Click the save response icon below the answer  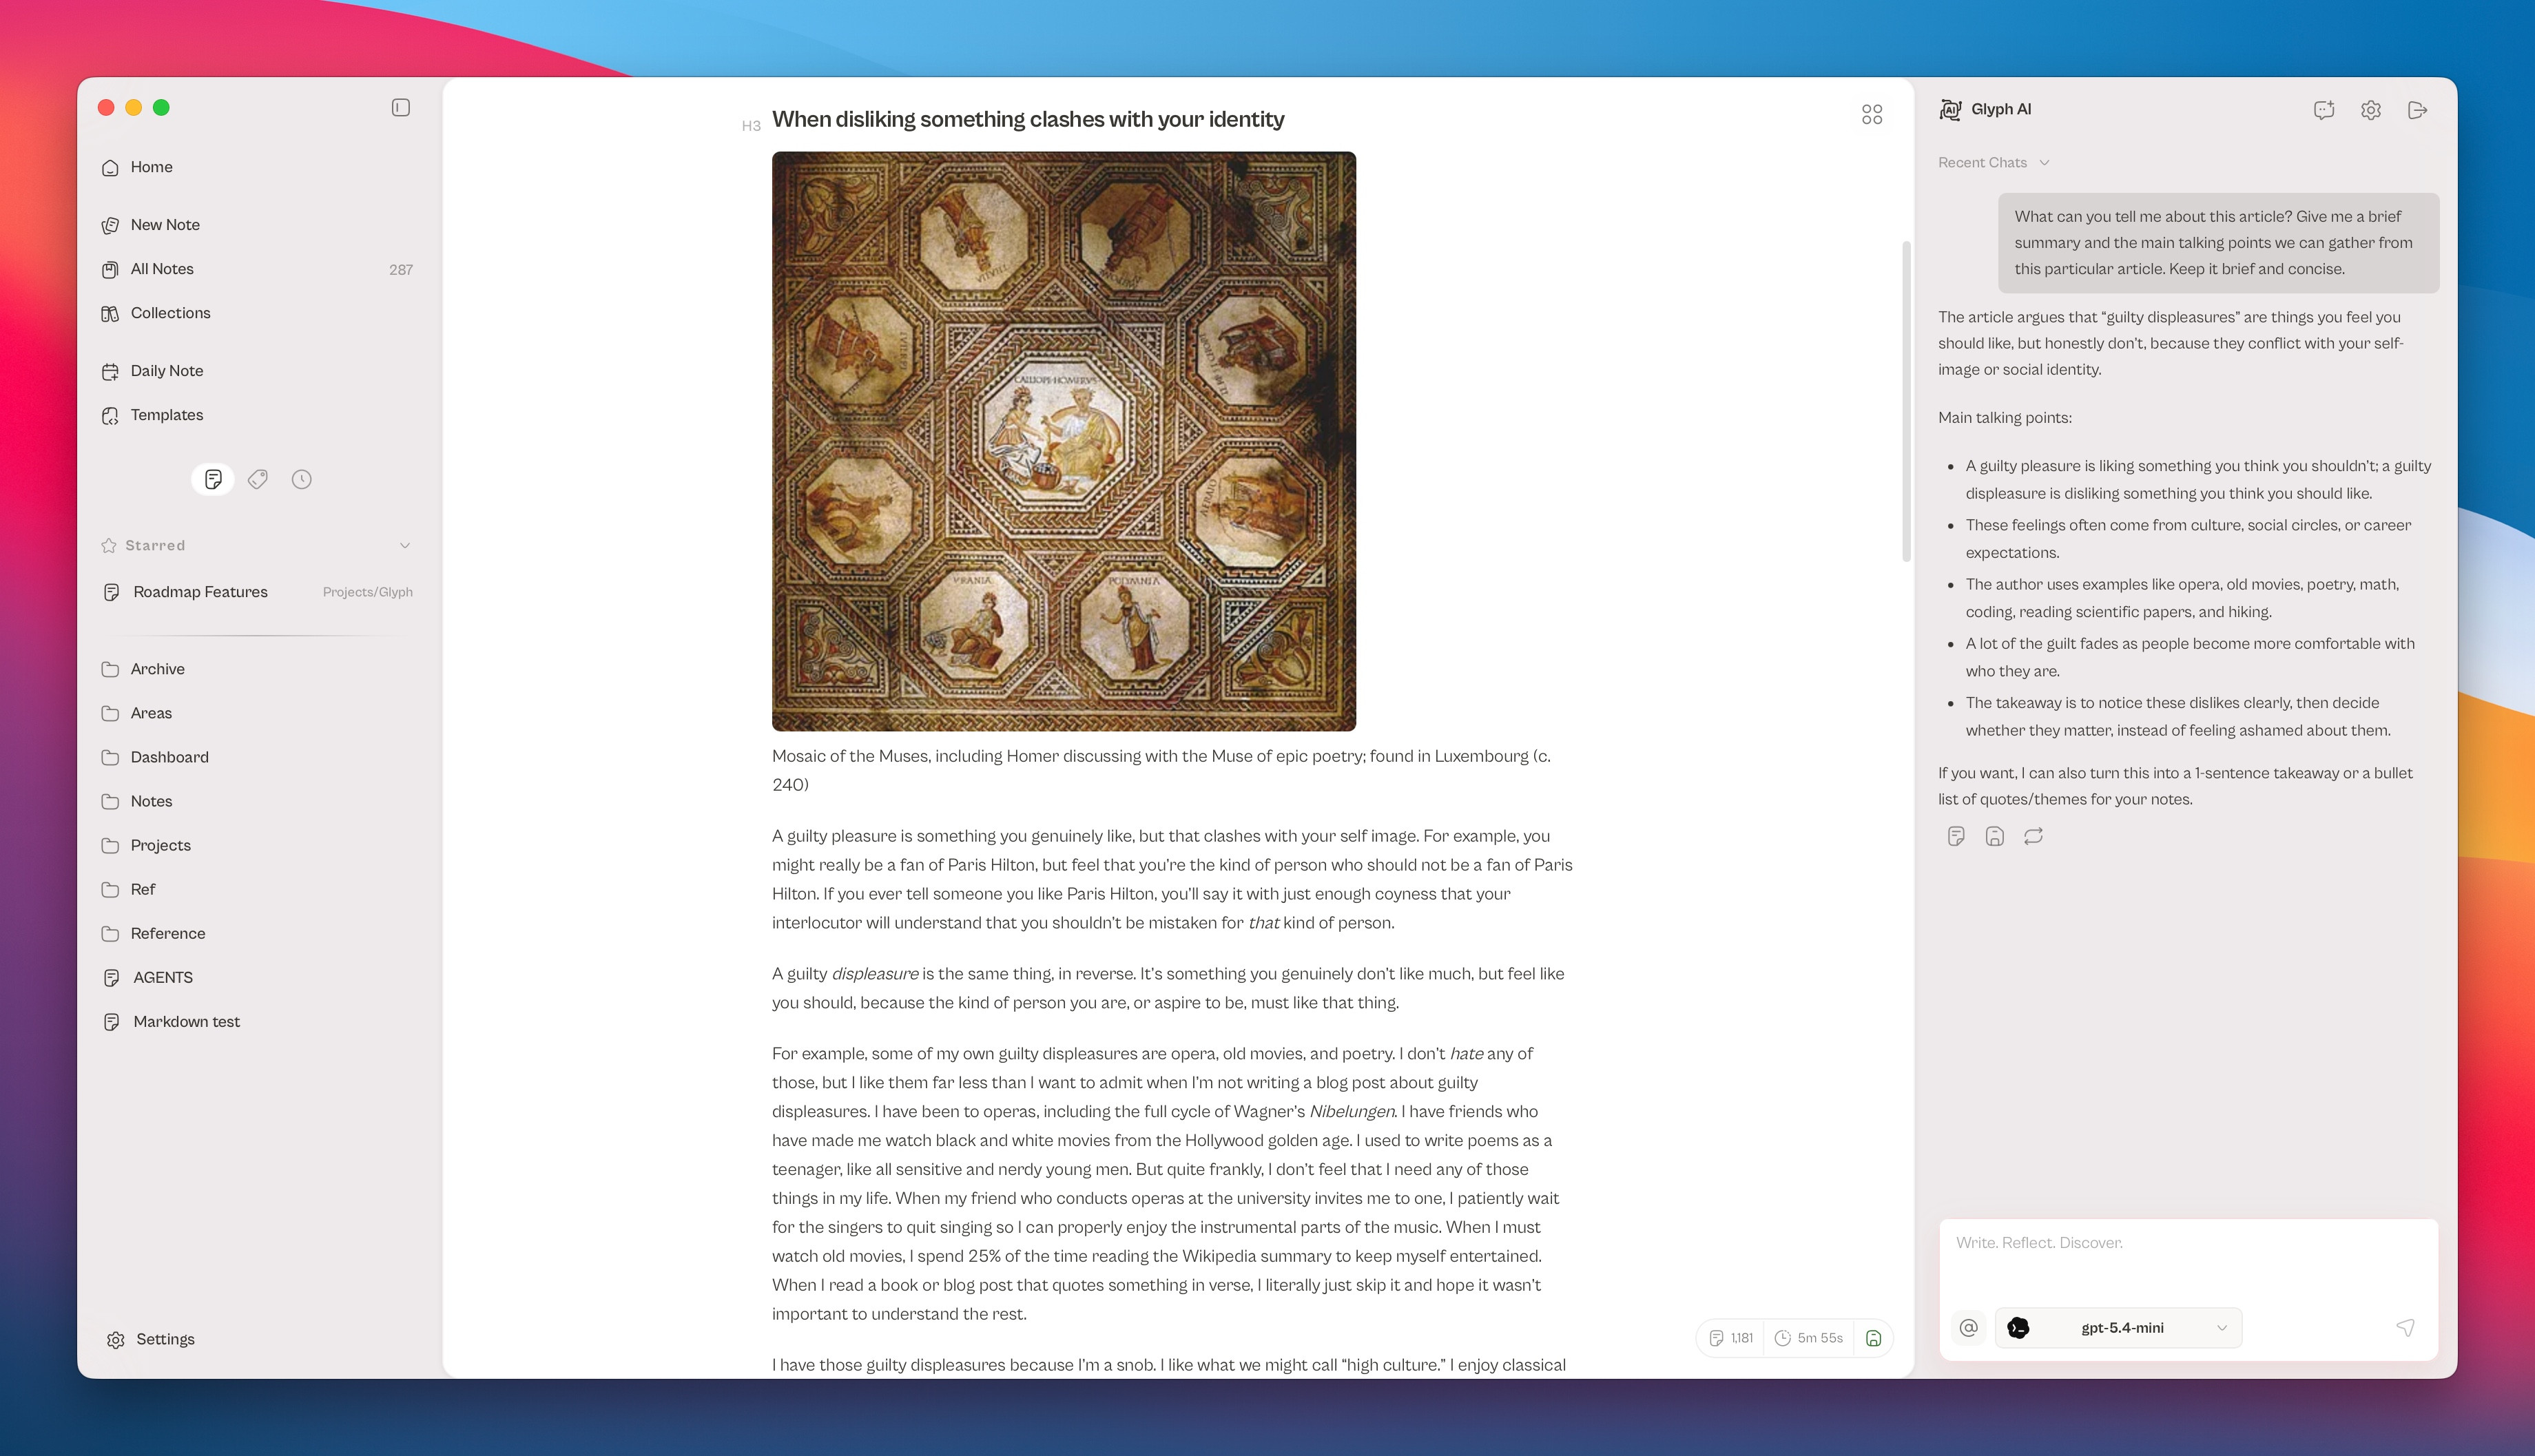pyautogui.click(x=1994, y=836)
